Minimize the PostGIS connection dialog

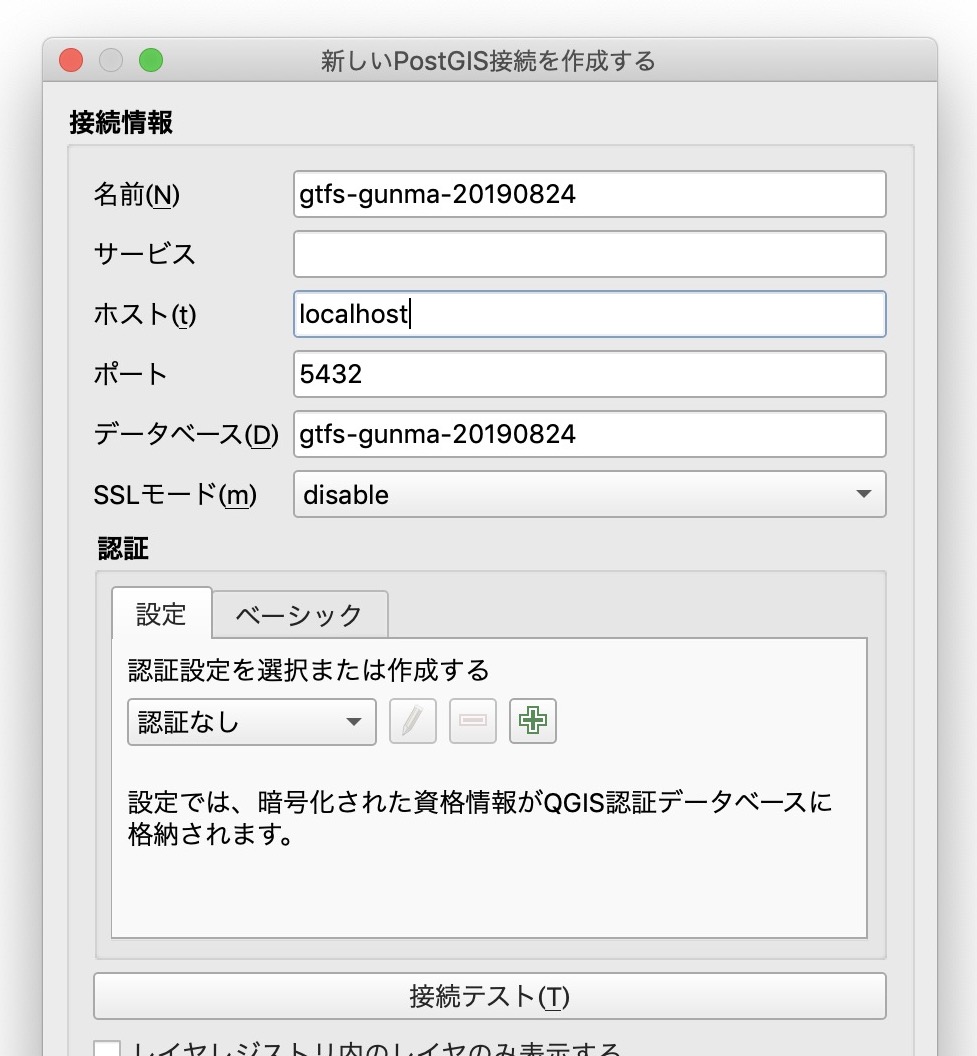(x=111, y=60)
